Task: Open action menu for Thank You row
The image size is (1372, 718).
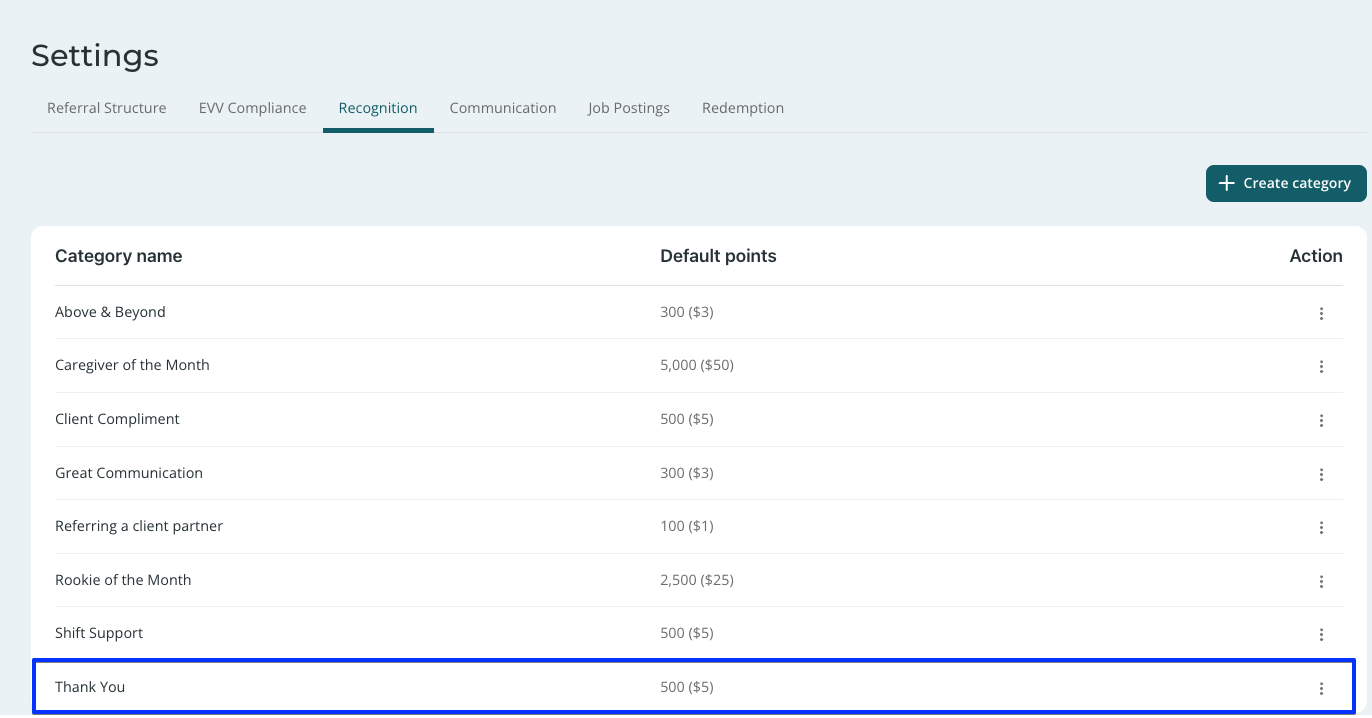Action: pos(1321,688)
